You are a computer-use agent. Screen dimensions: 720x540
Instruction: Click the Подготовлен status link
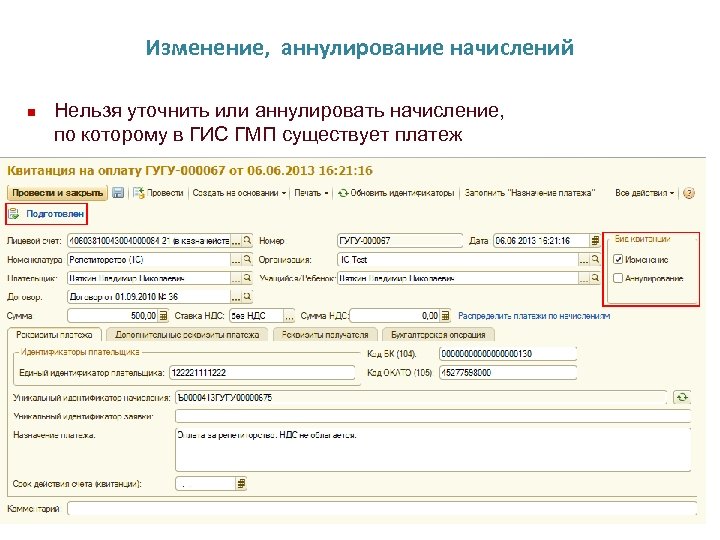click(55, 214)
